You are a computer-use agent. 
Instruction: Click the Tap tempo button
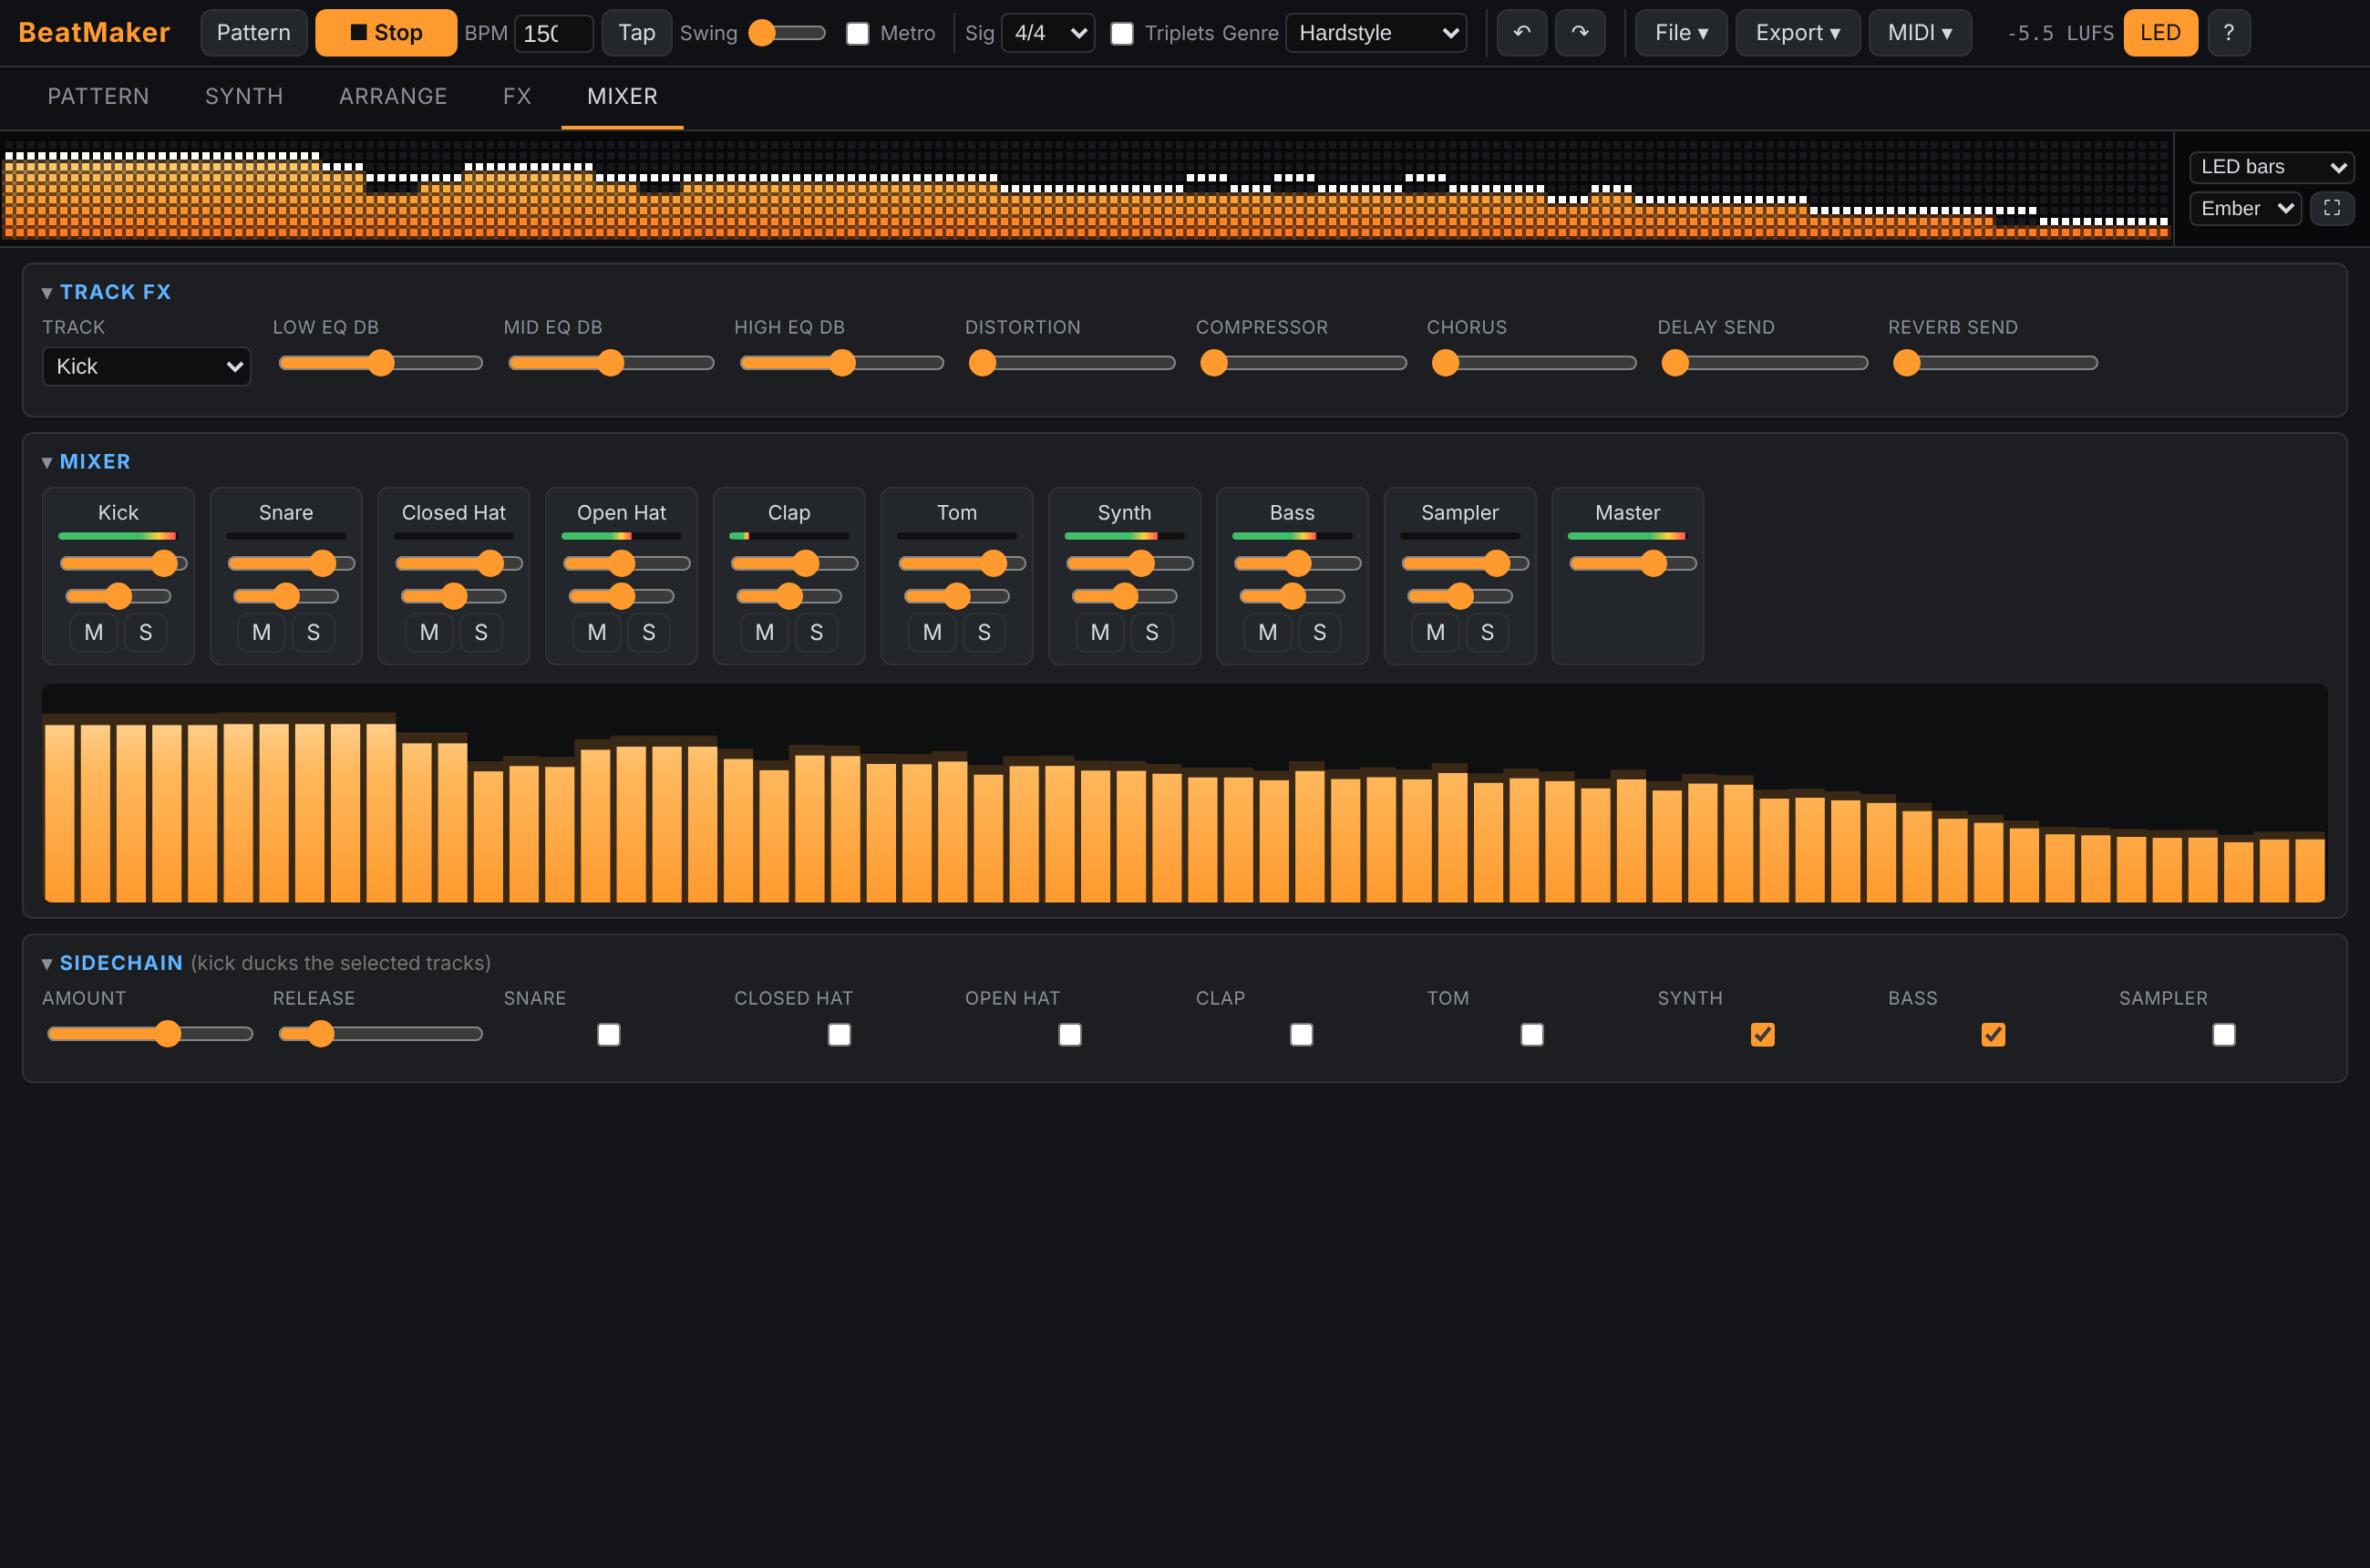tap(636, 33)
